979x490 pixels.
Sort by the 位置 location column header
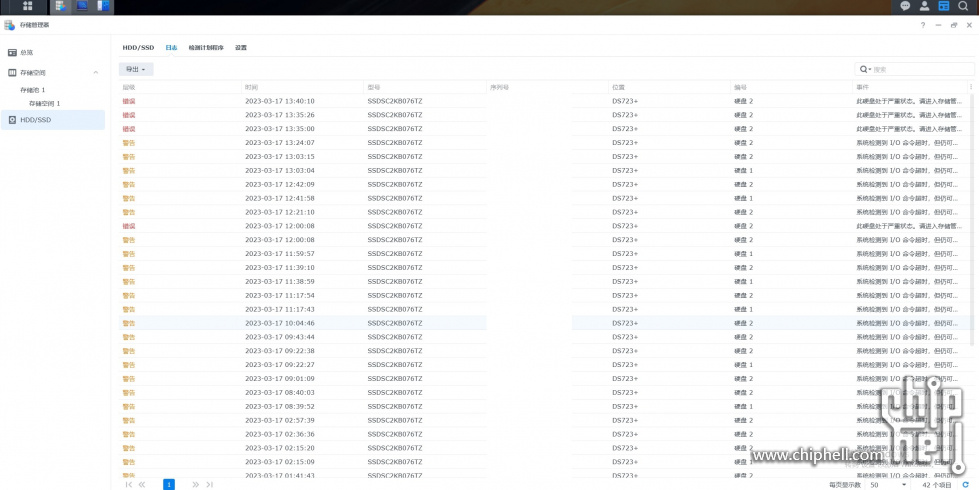pyautogui.click(x=669, y=87)
